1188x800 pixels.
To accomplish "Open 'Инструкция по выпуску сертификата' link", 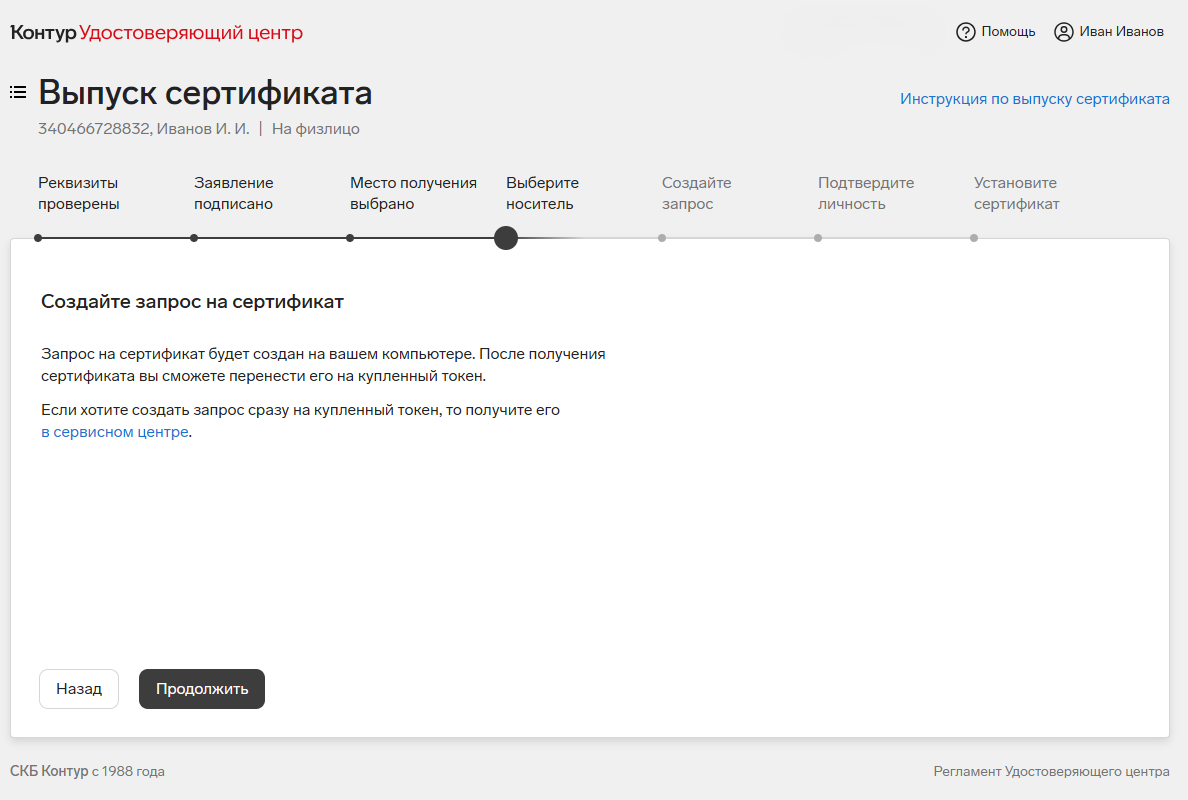I will click(x=1034, y=99).
